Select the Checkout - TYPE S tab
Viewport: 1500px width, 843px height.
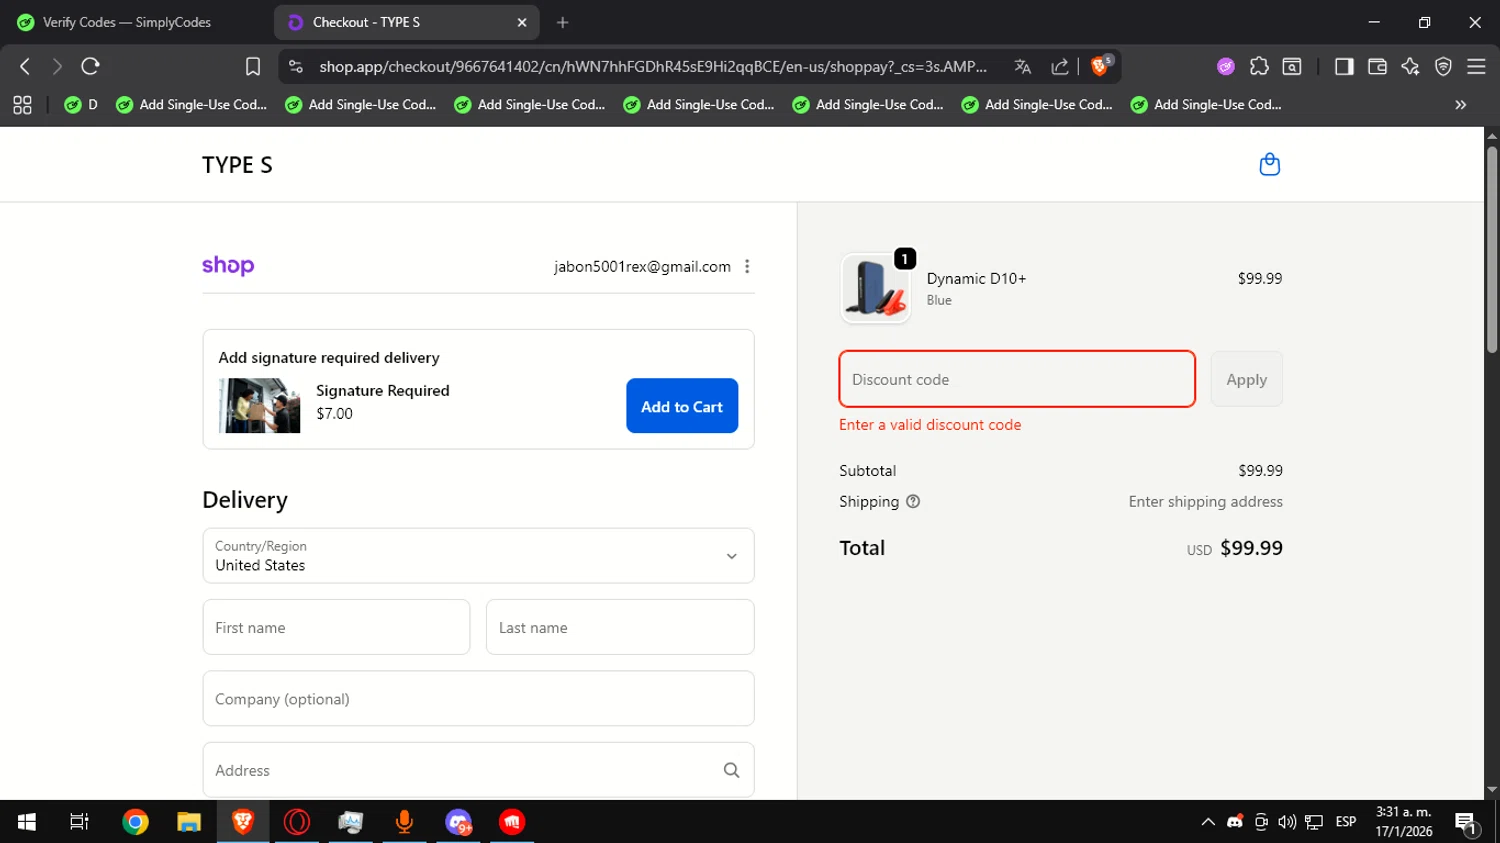[407, 22]
